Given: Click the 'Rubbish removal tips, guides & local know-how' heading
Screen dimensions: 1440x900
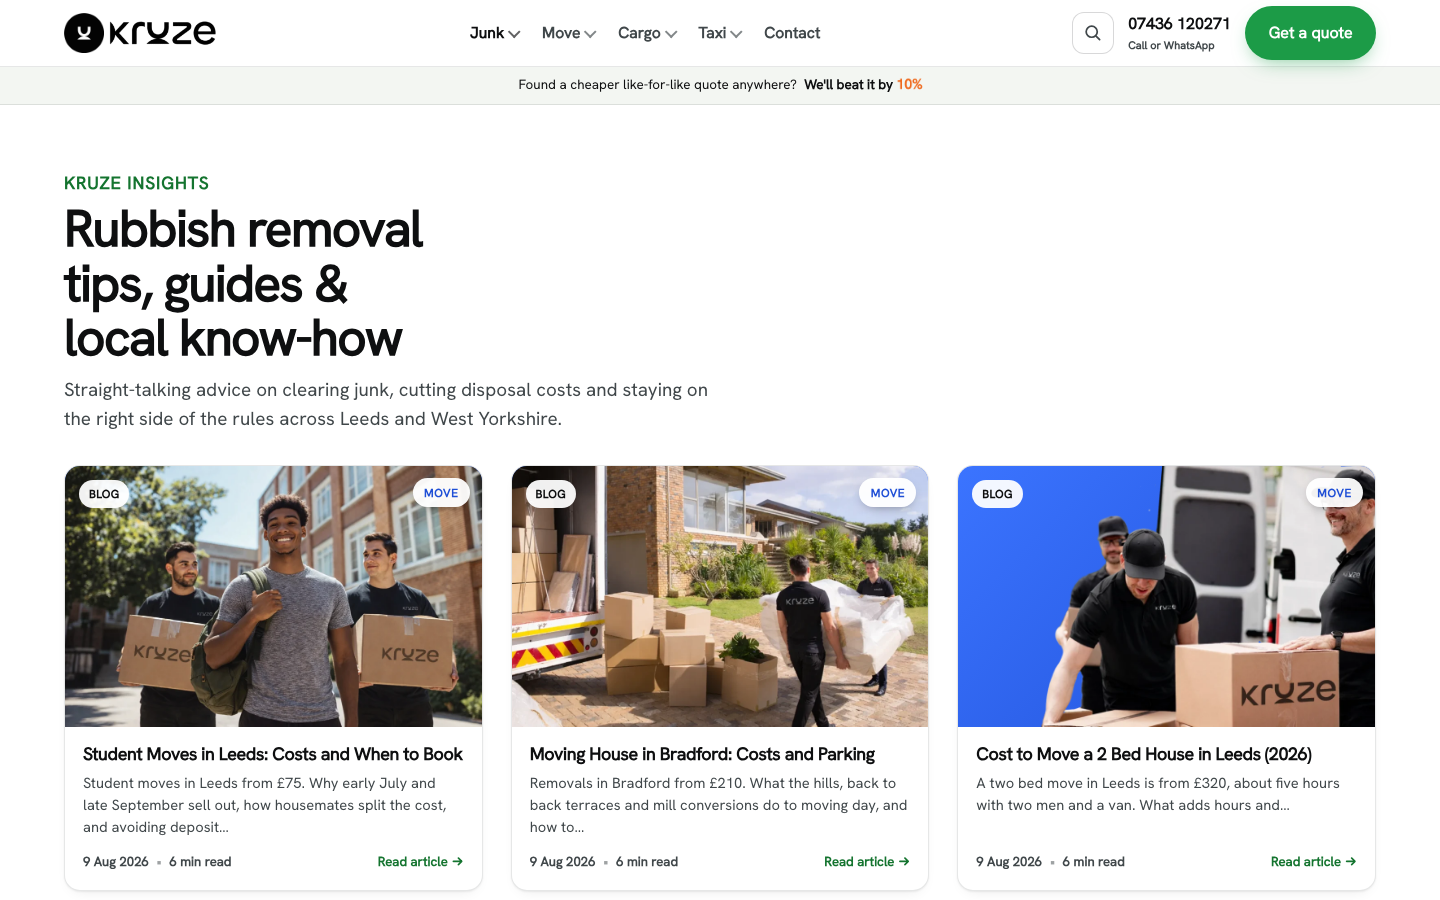Looking at the screenshot, I should pos(244,284).
